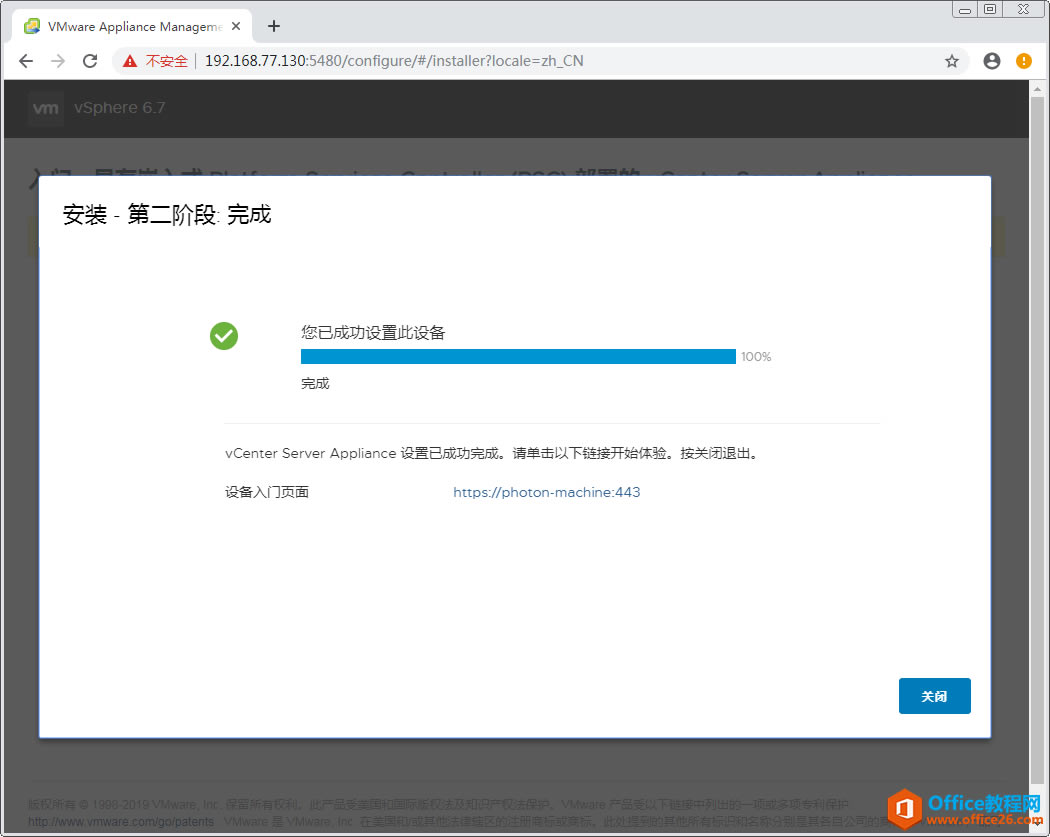Click the vCenter Server Appliance completion message

(x=492, y=453)
